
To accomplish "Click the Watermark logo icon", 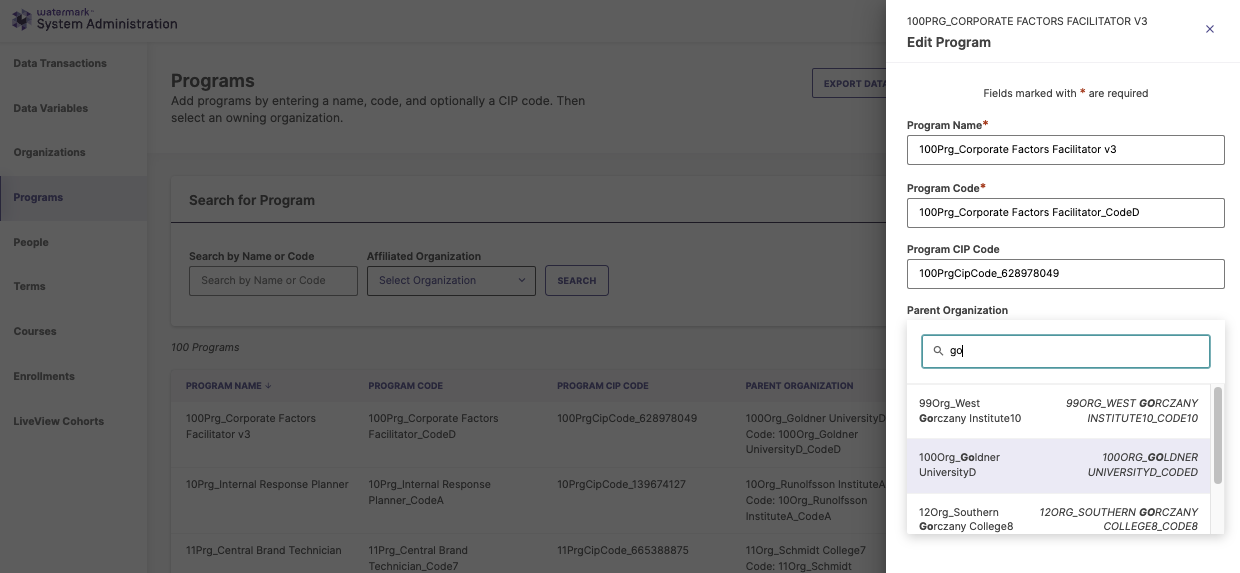I will tap(21, 19).
